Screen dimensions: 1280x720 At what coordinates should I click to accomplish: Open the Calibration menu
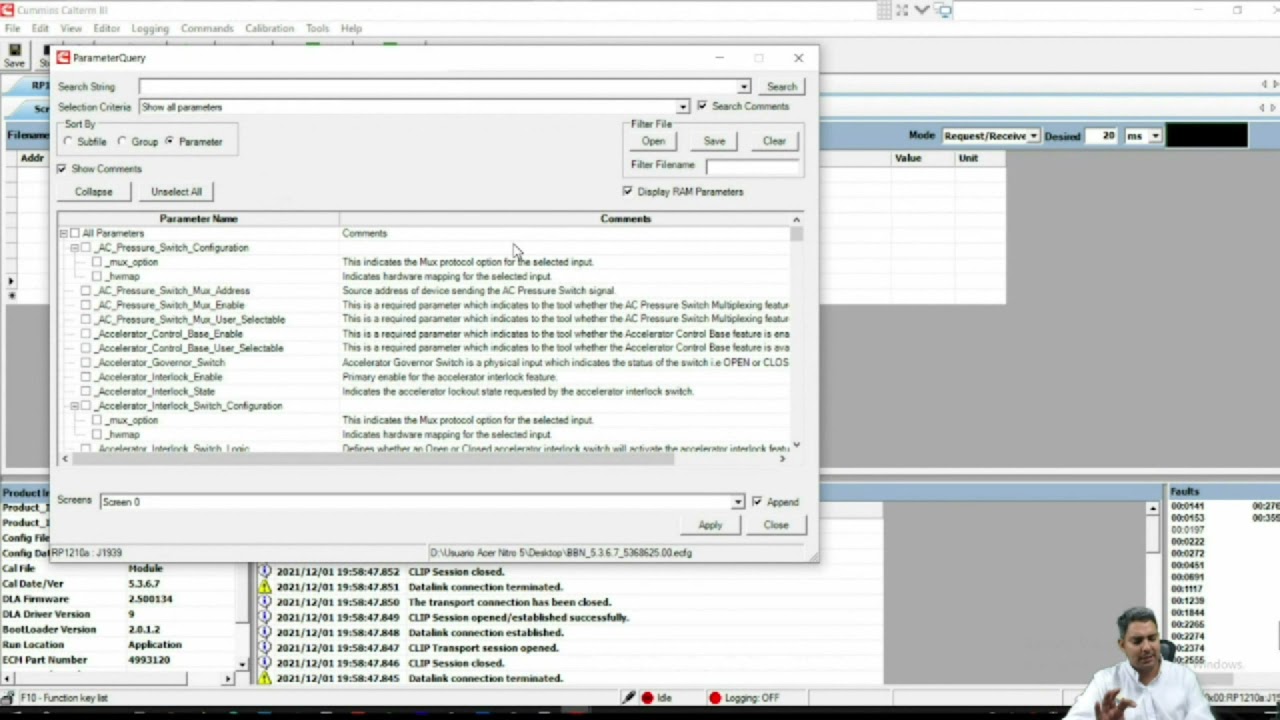coord(269,28)
